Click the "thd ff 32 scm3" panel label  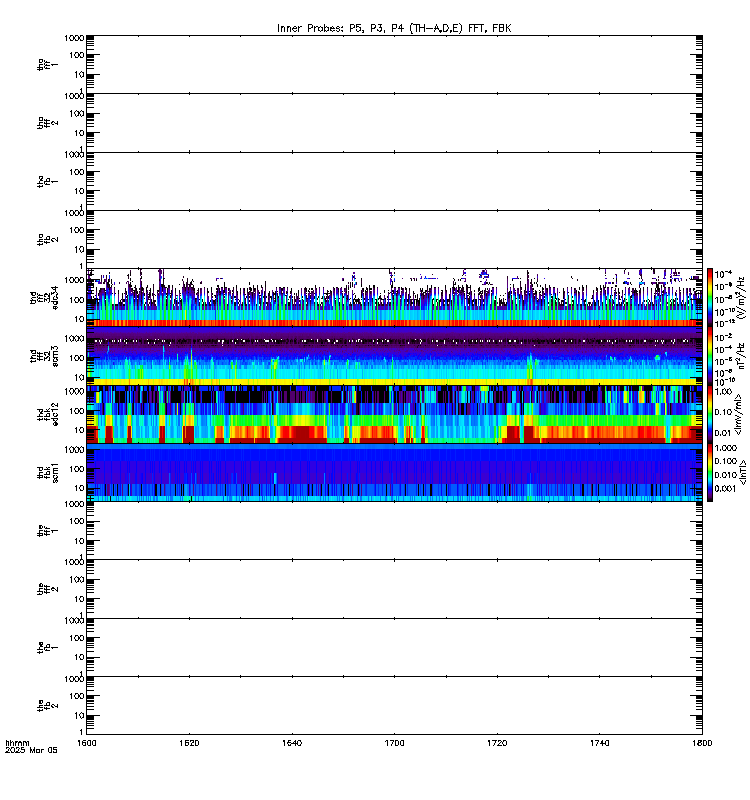44,356
